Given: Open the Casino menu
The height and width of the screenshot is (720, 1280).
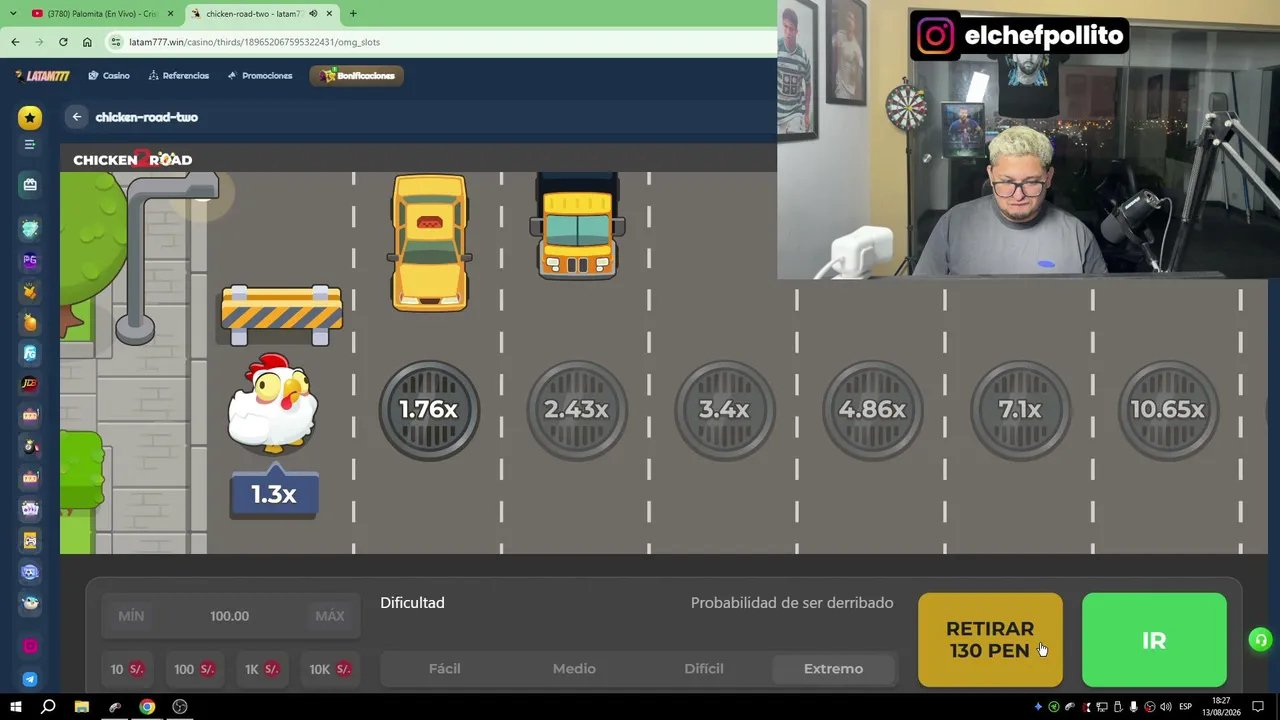Looking at the screenshot, I should (x=109, y=76).
